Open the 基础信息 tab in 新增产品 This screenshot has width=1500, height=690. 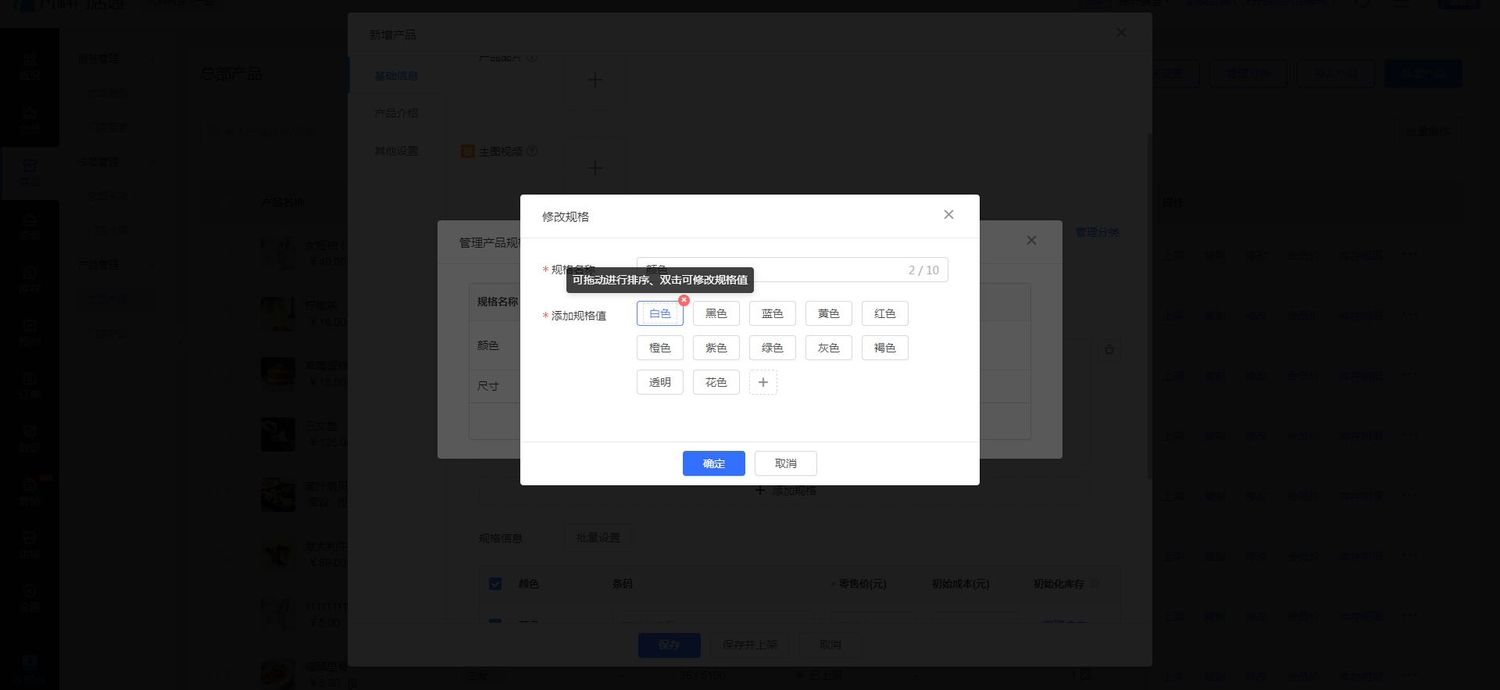coord(396,75)
